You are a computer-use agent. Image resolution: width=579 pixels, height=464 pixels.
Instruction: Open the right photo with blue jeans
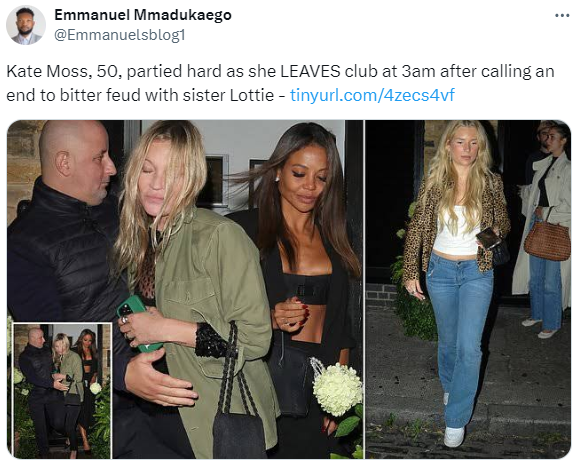coord(468,289)
